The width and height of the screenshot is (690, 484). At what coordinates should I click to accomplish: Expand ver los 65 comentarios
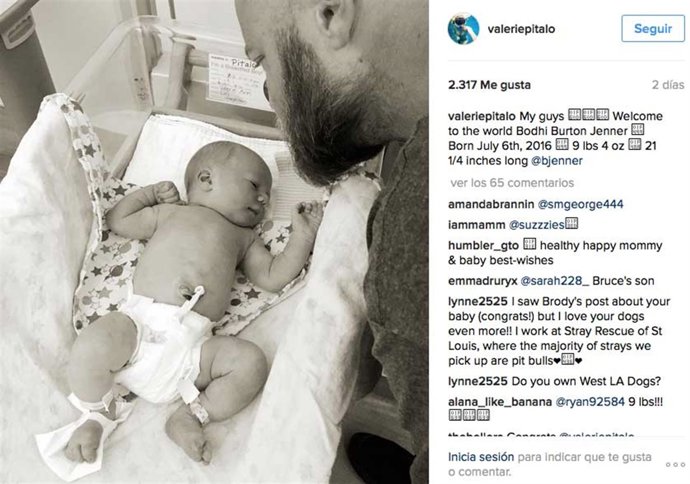click(512, 183)
